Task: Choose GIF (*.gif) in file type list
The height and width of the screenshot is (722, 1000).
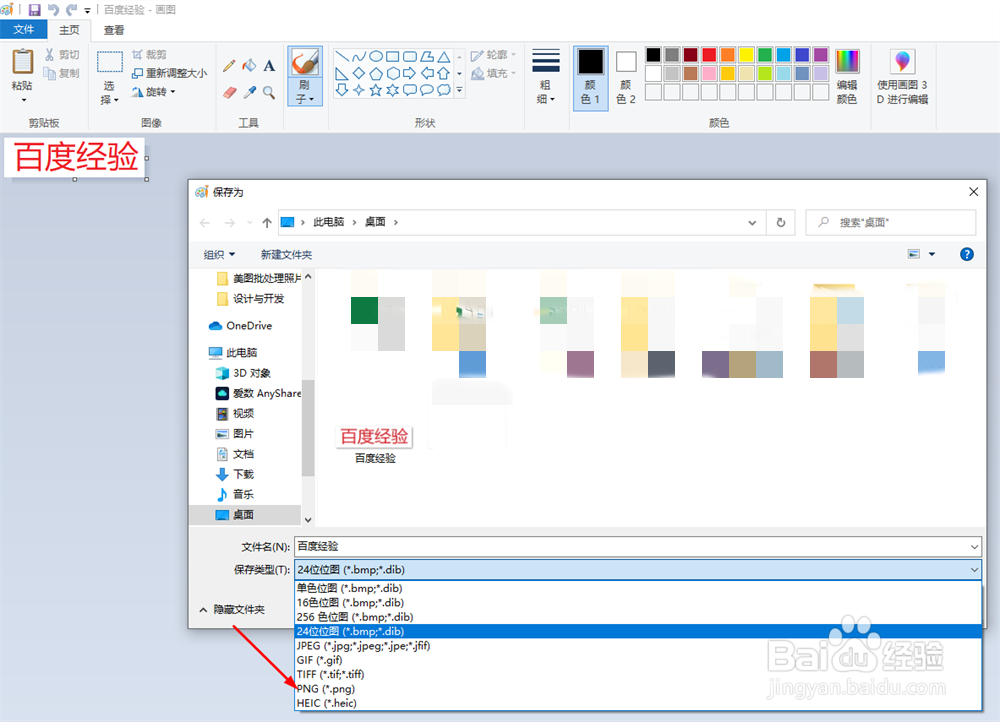Action: pyautogui.click(x=638, y=660)
